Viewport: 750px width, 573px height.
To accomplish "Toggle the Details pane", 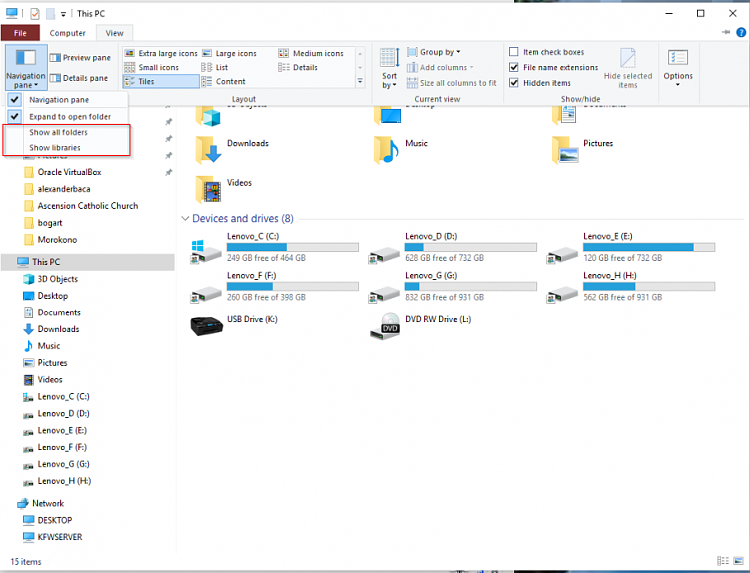I will [79, 78].
